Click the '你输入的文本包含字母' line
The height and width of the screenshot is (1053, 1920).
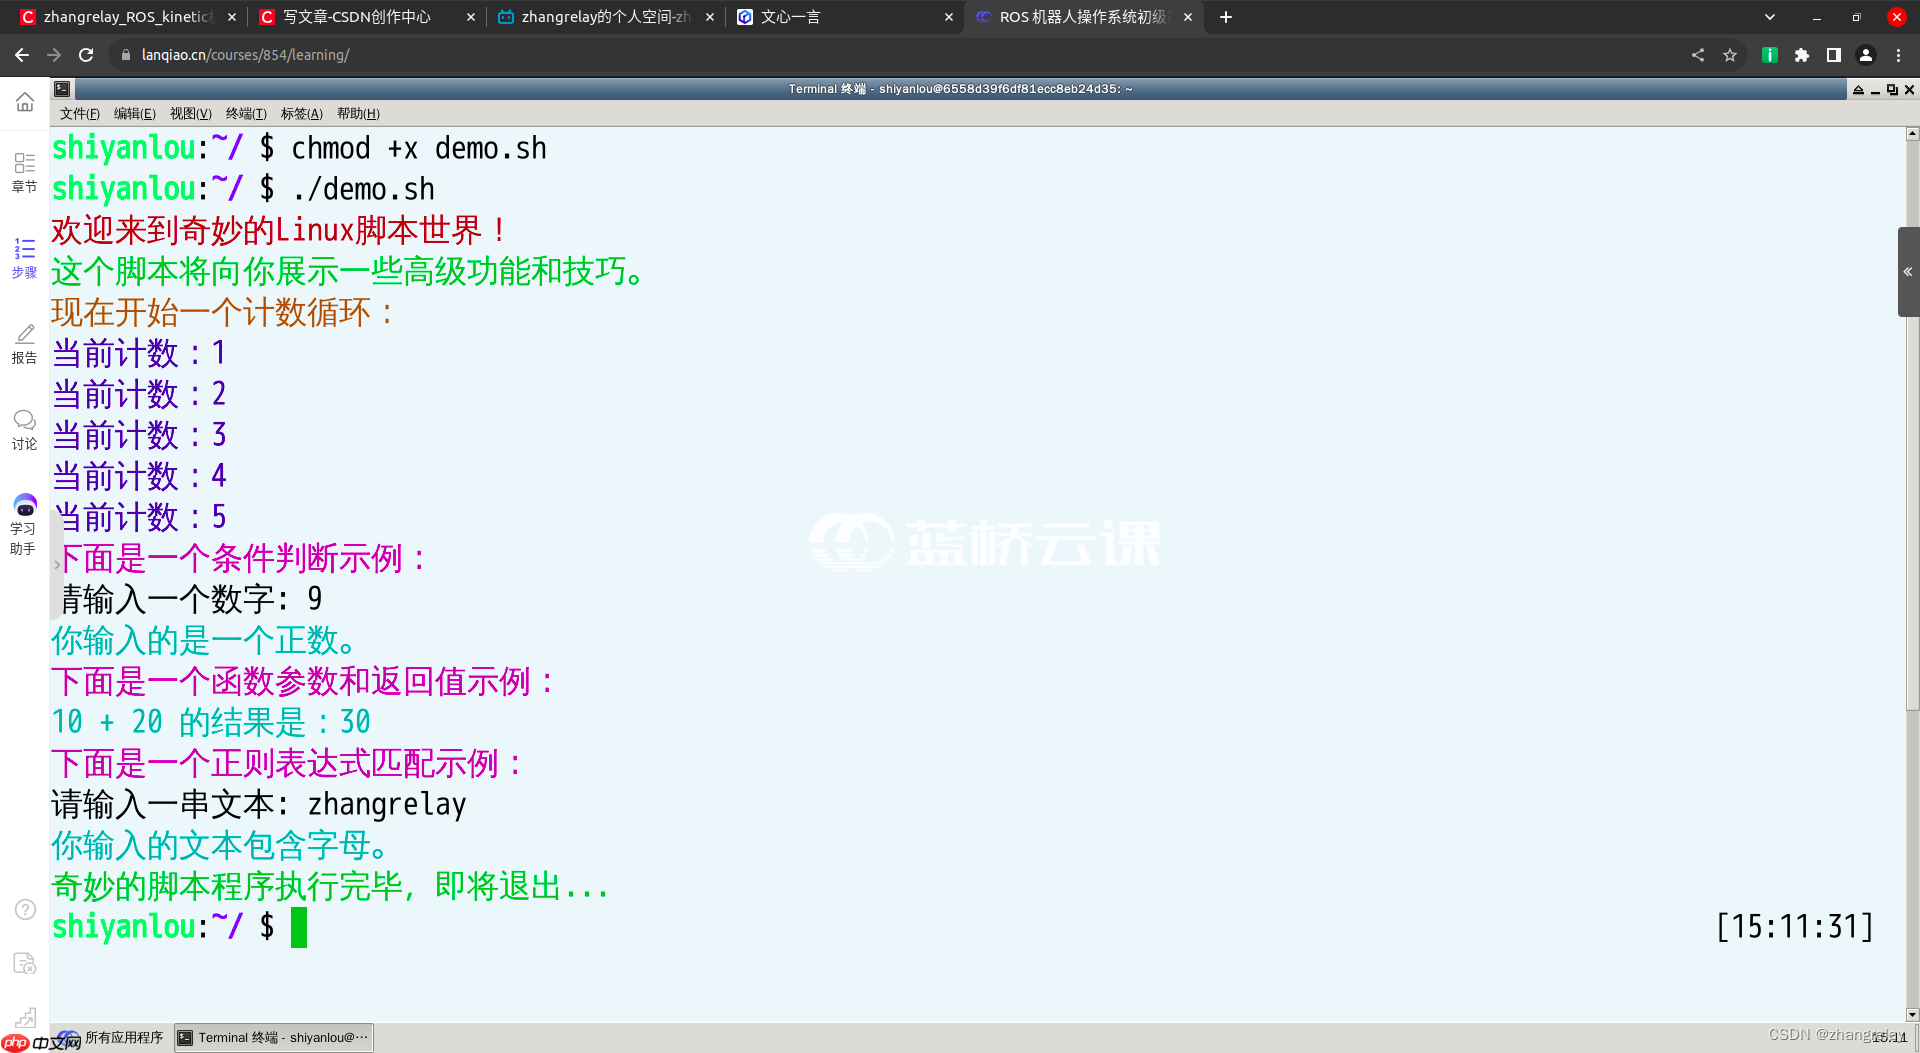(x=220, y=845)
